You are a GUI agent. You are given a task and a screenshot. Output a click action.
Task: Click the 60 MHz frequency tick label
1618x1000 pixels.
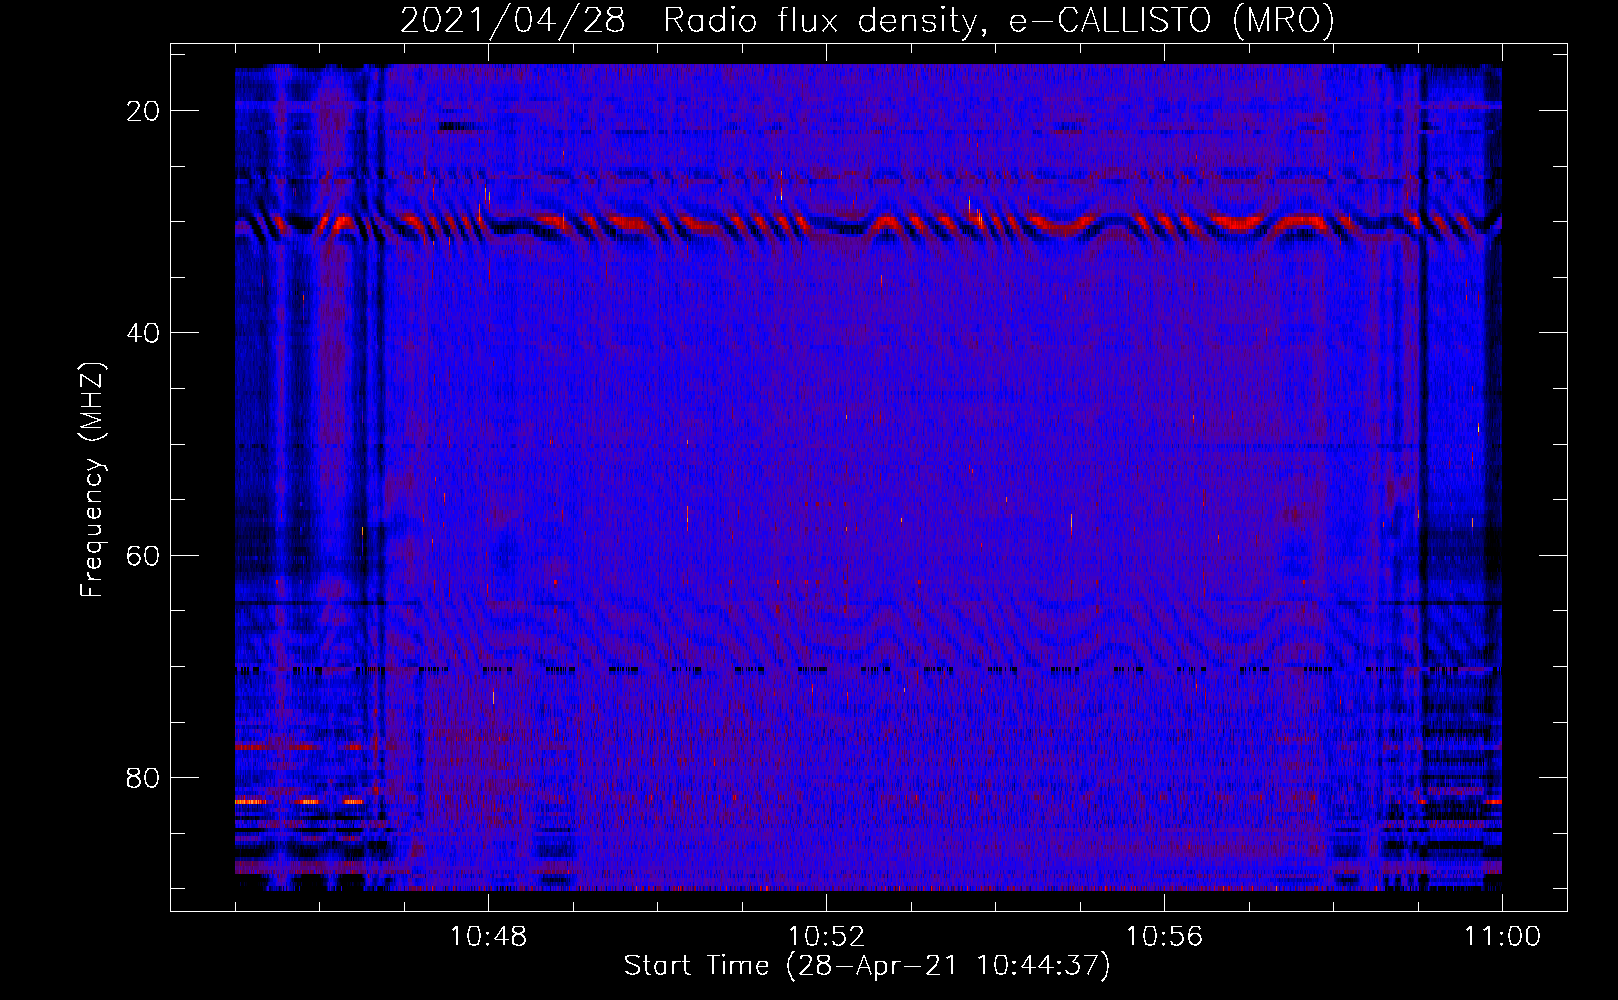pos(144,555)
